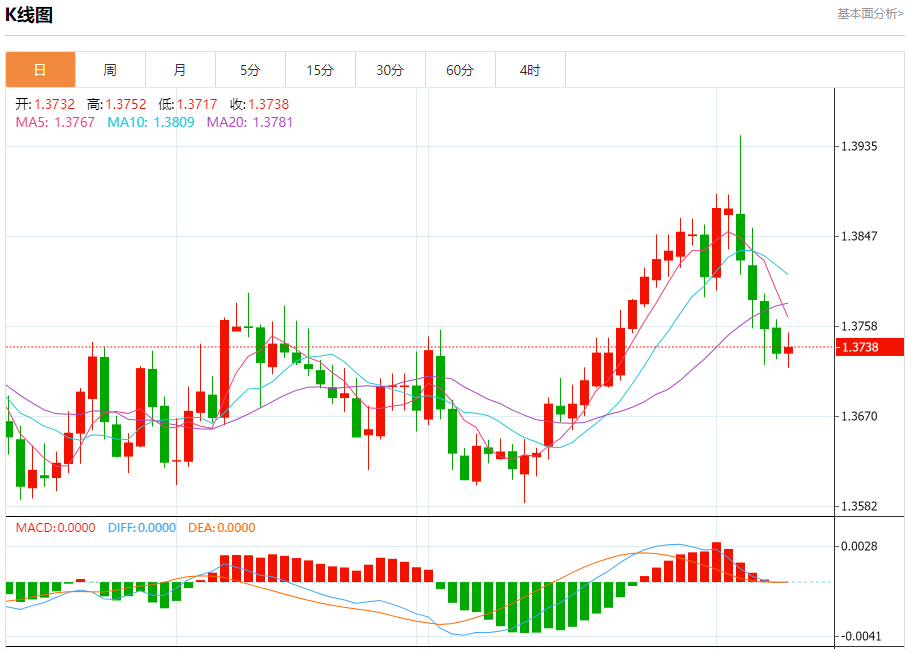Click the 1.3758 price axis label
This screenshot has width=914, height=649.
[859, 326]
